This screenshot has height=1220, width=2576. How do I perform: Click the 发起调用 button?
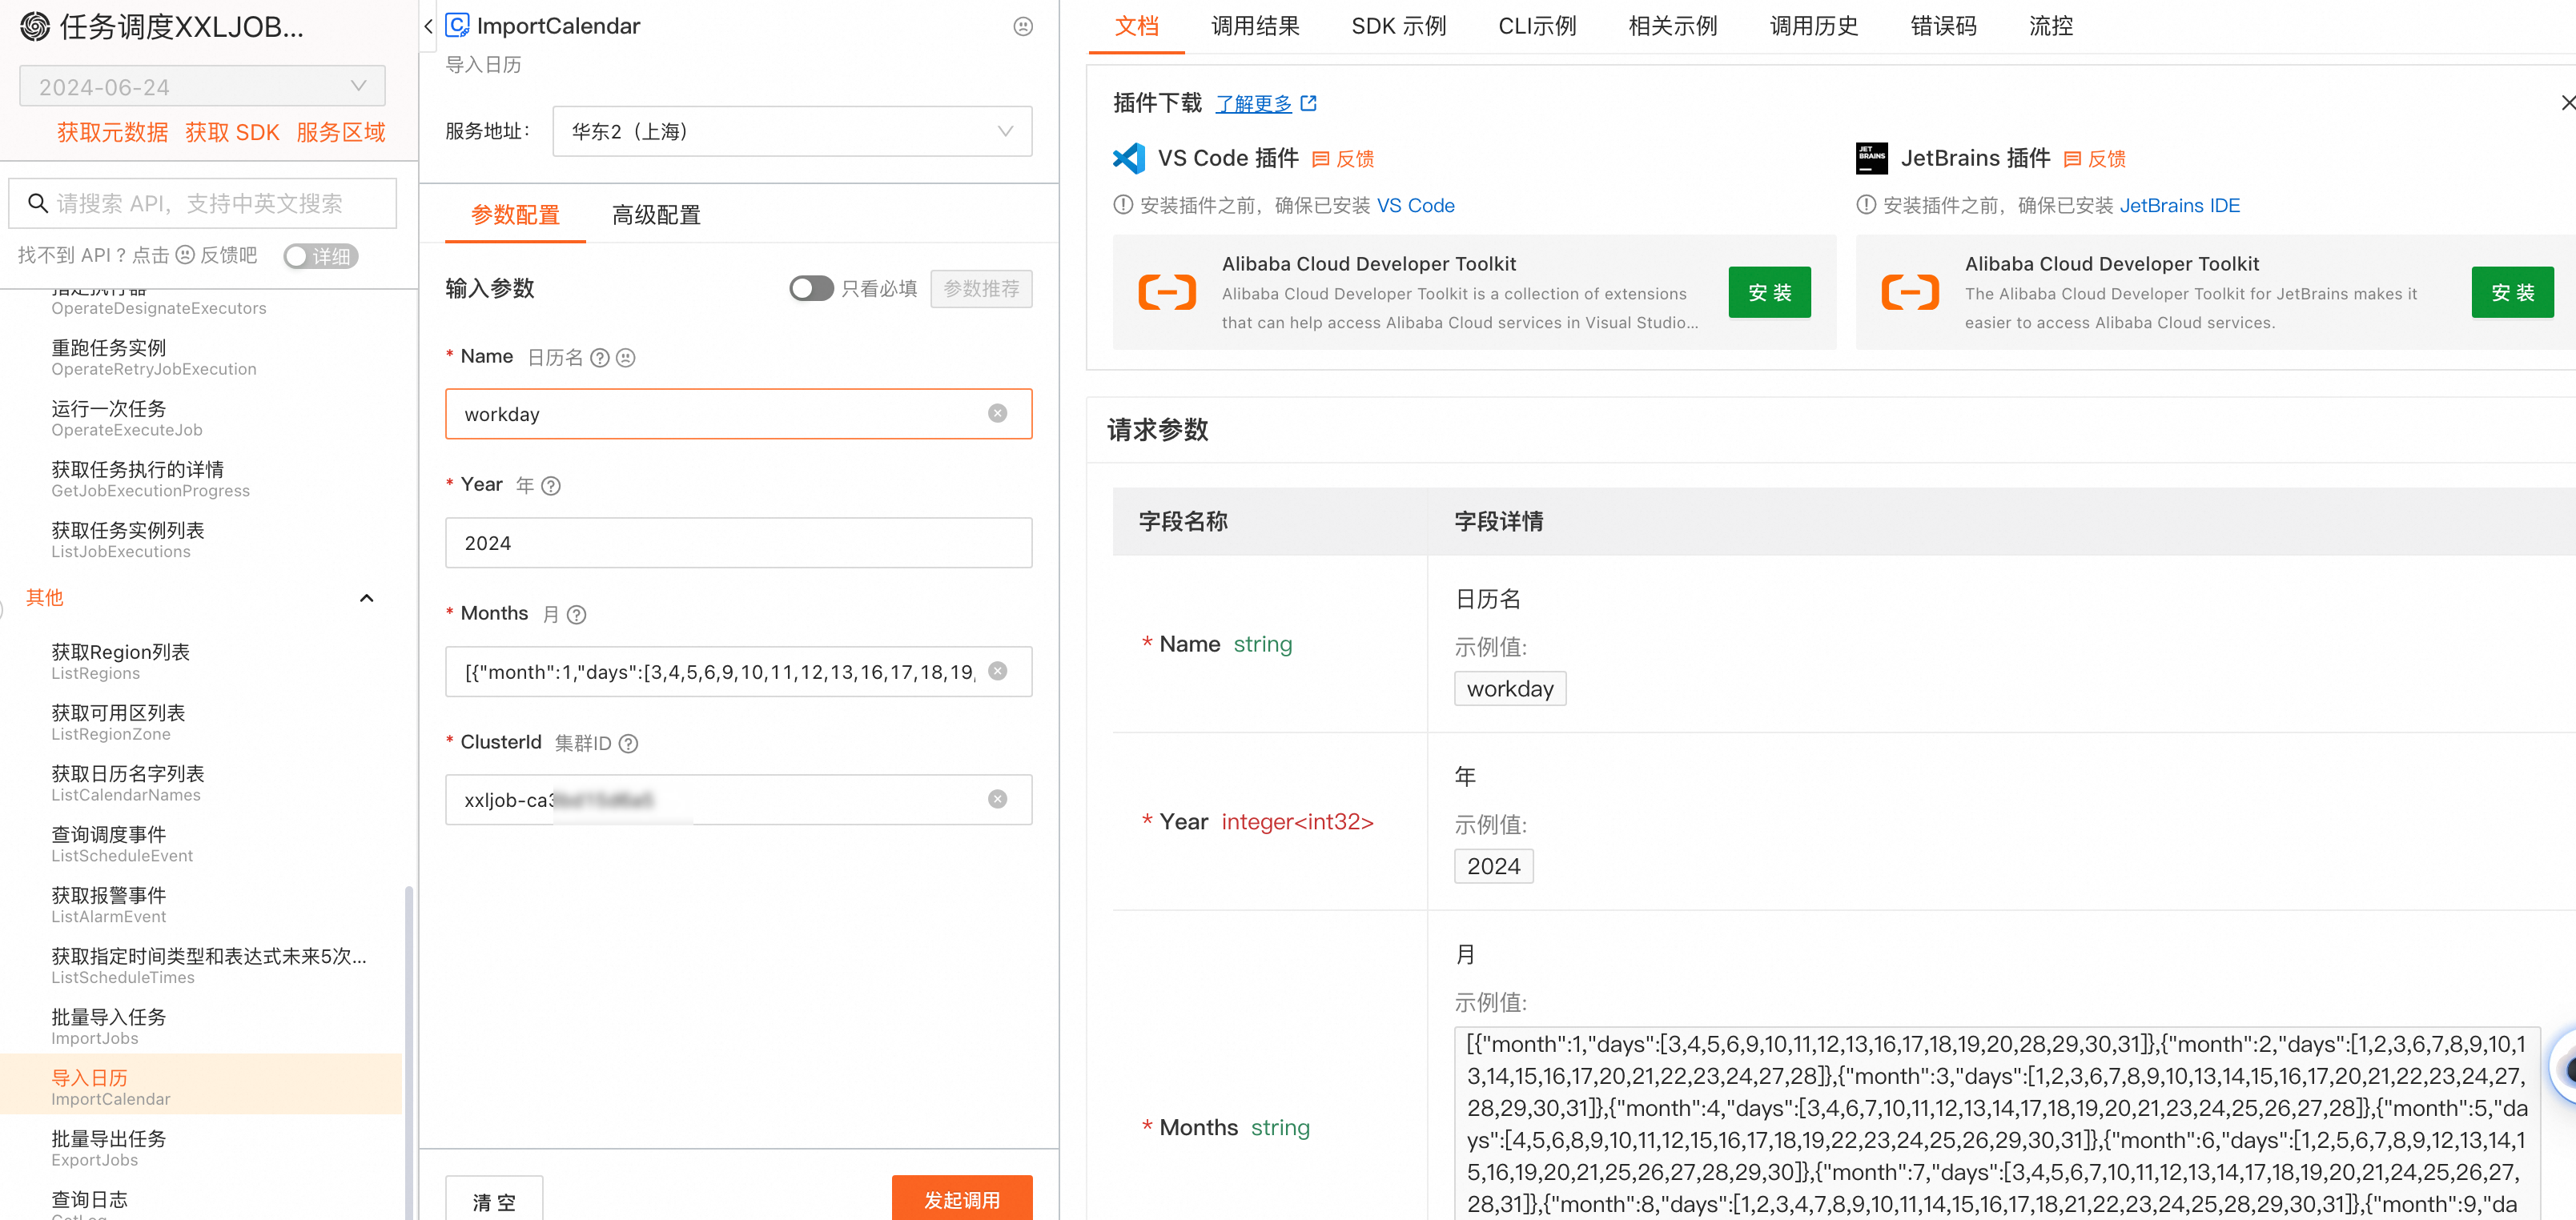coord(961,1198)
